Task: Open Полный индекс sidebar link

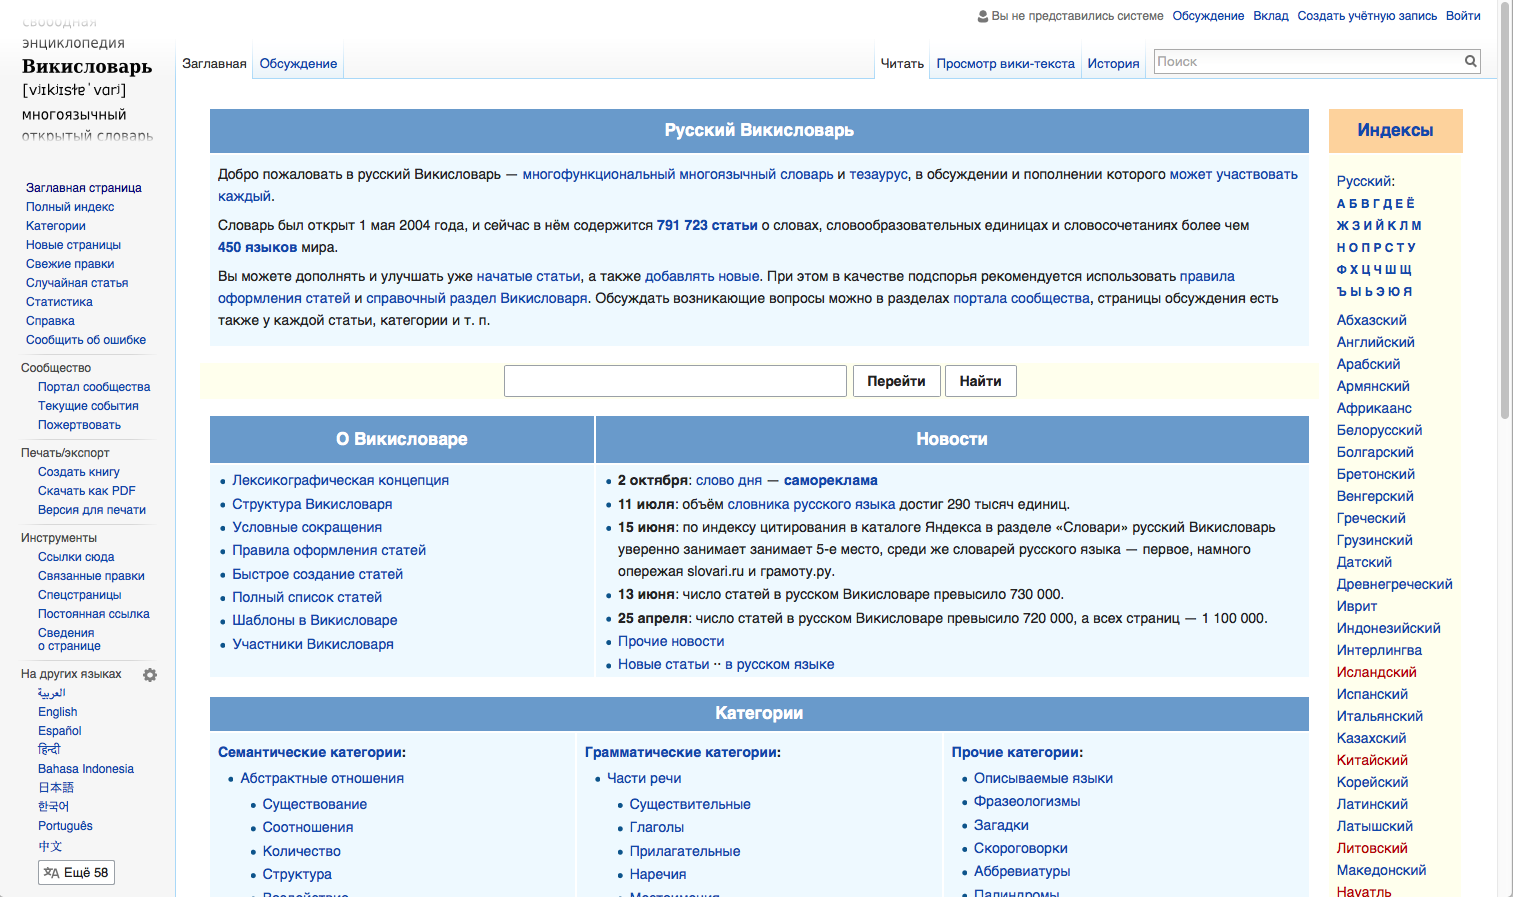Action: [x=70, y=207]
